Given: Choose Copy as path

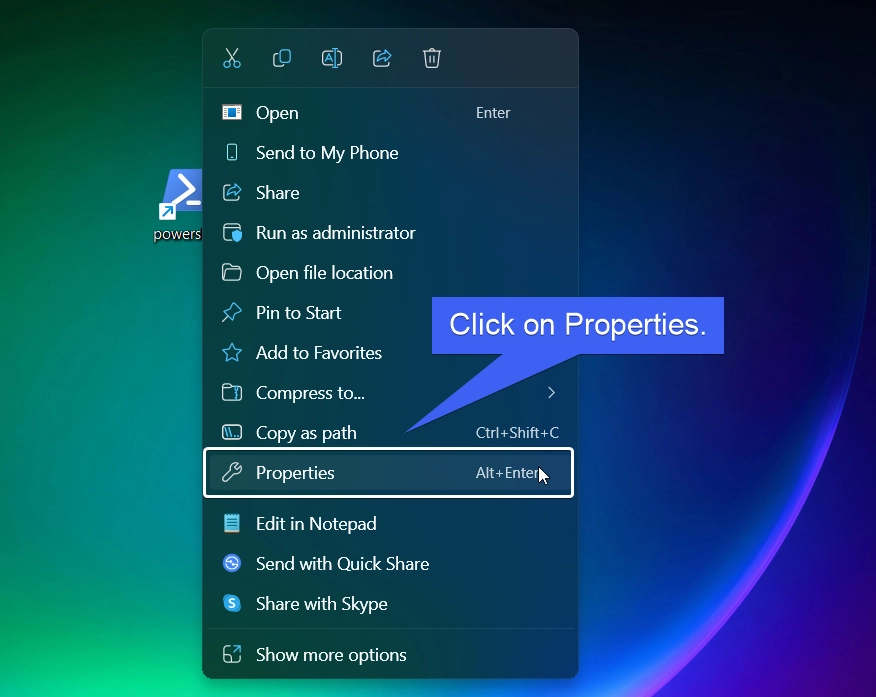Looking at the screenshot, I should pyautogui.click(x=390, y=433).
